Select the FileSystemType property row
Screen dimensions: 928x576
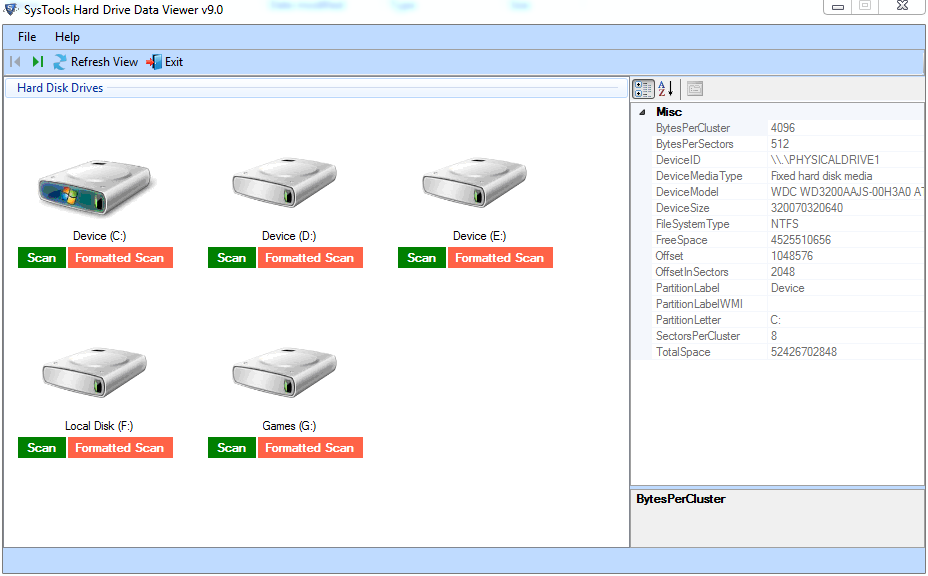point(787,224)
